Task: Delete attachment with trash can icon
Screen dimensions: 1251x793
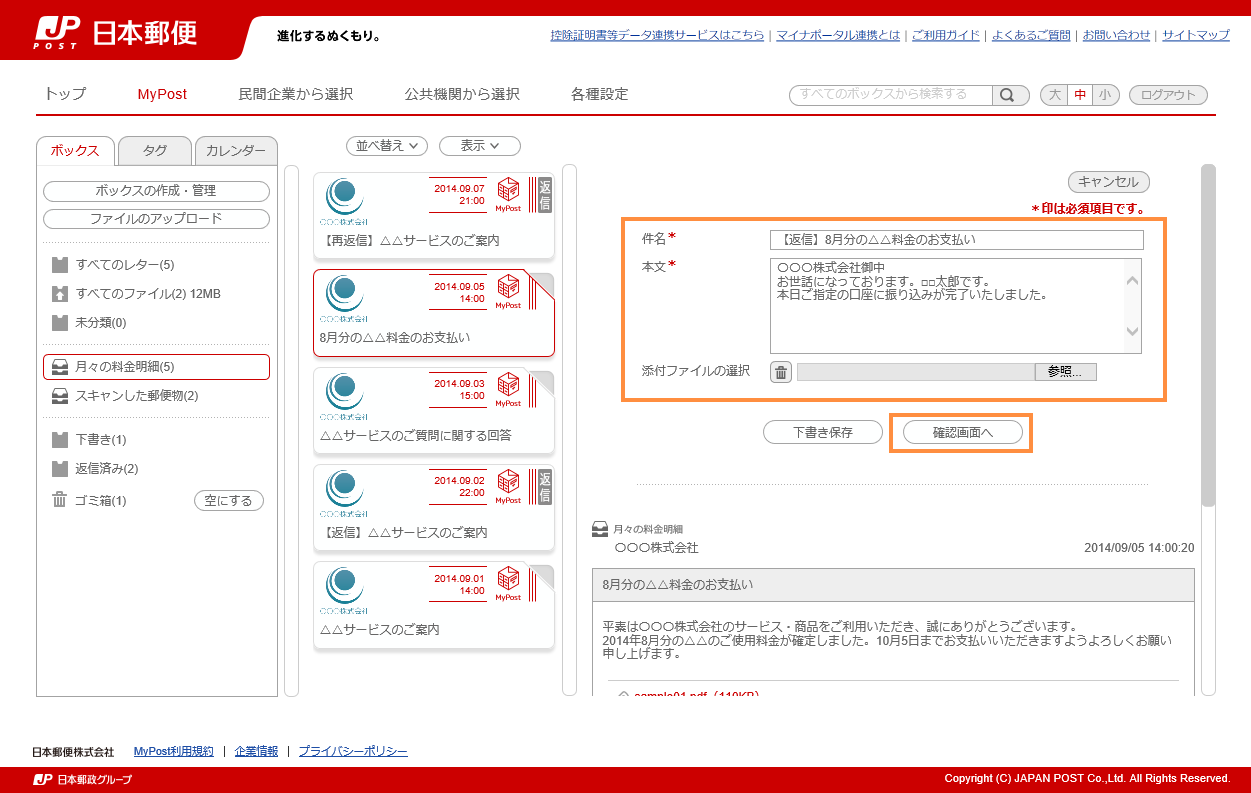Action: (x=781, y=372)
